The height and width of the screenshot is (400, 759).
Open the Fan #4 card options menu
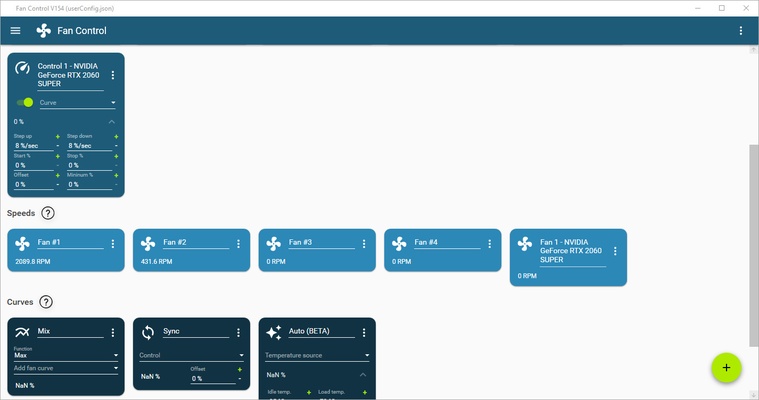tap(489, 244)
